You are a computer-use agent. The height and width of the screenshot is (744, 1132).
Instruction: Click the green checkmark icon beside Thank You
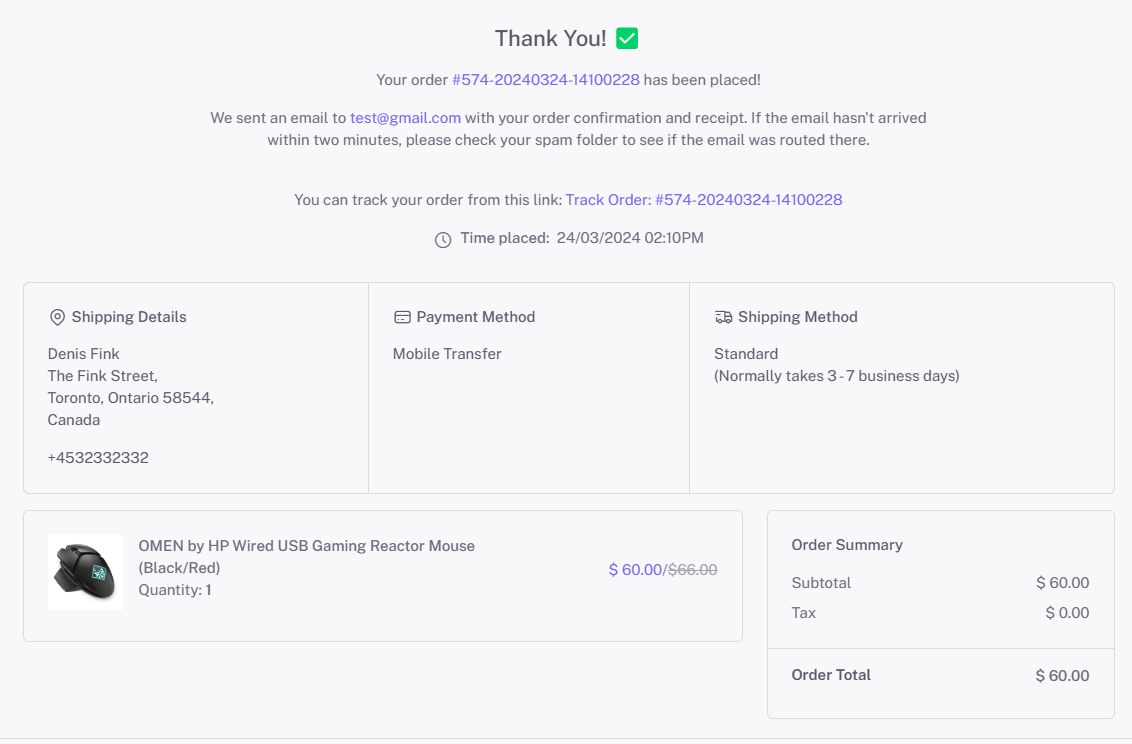tap(627, 39)
